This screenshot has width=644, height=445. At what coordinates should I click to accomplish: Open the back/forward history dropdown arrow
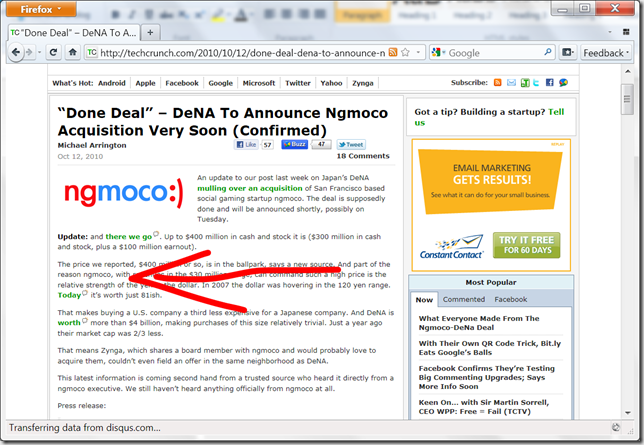[39, 53]
